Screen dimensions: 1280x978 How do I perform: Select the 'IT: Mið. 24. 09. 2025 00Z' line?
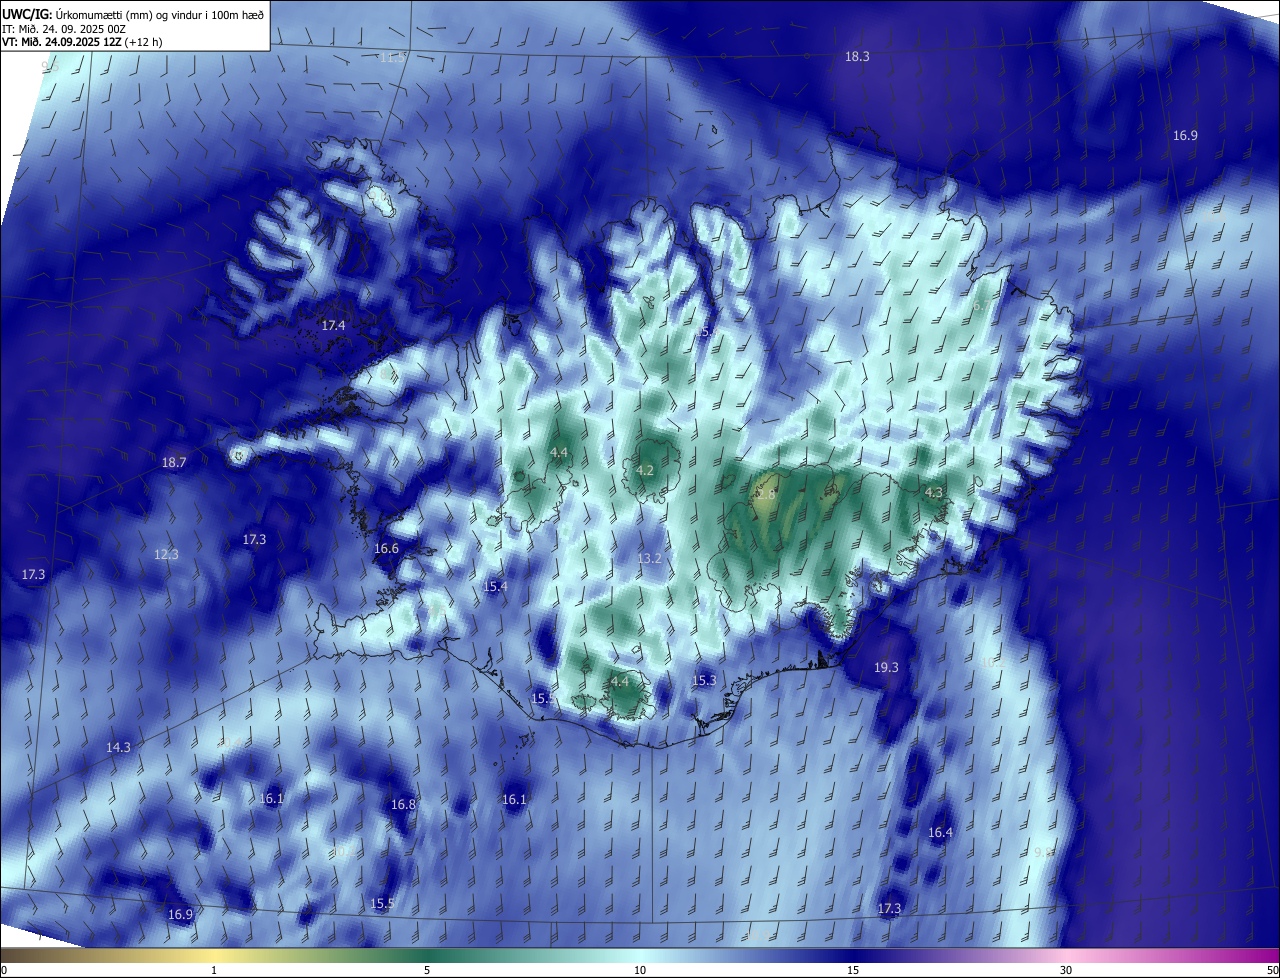(x=62, y=28)
